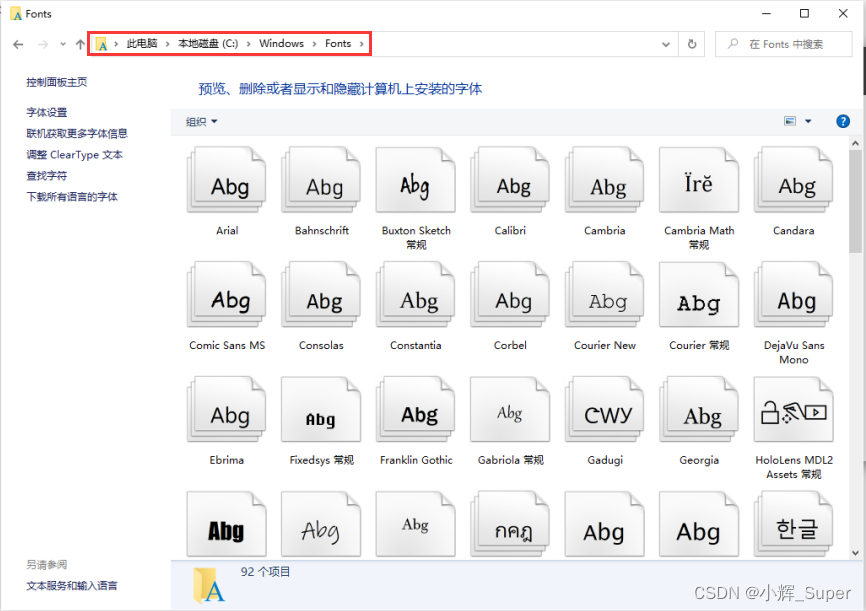Select the Consolas font icon
Viewport: 866px width, 611px height.
pos(321,295)
